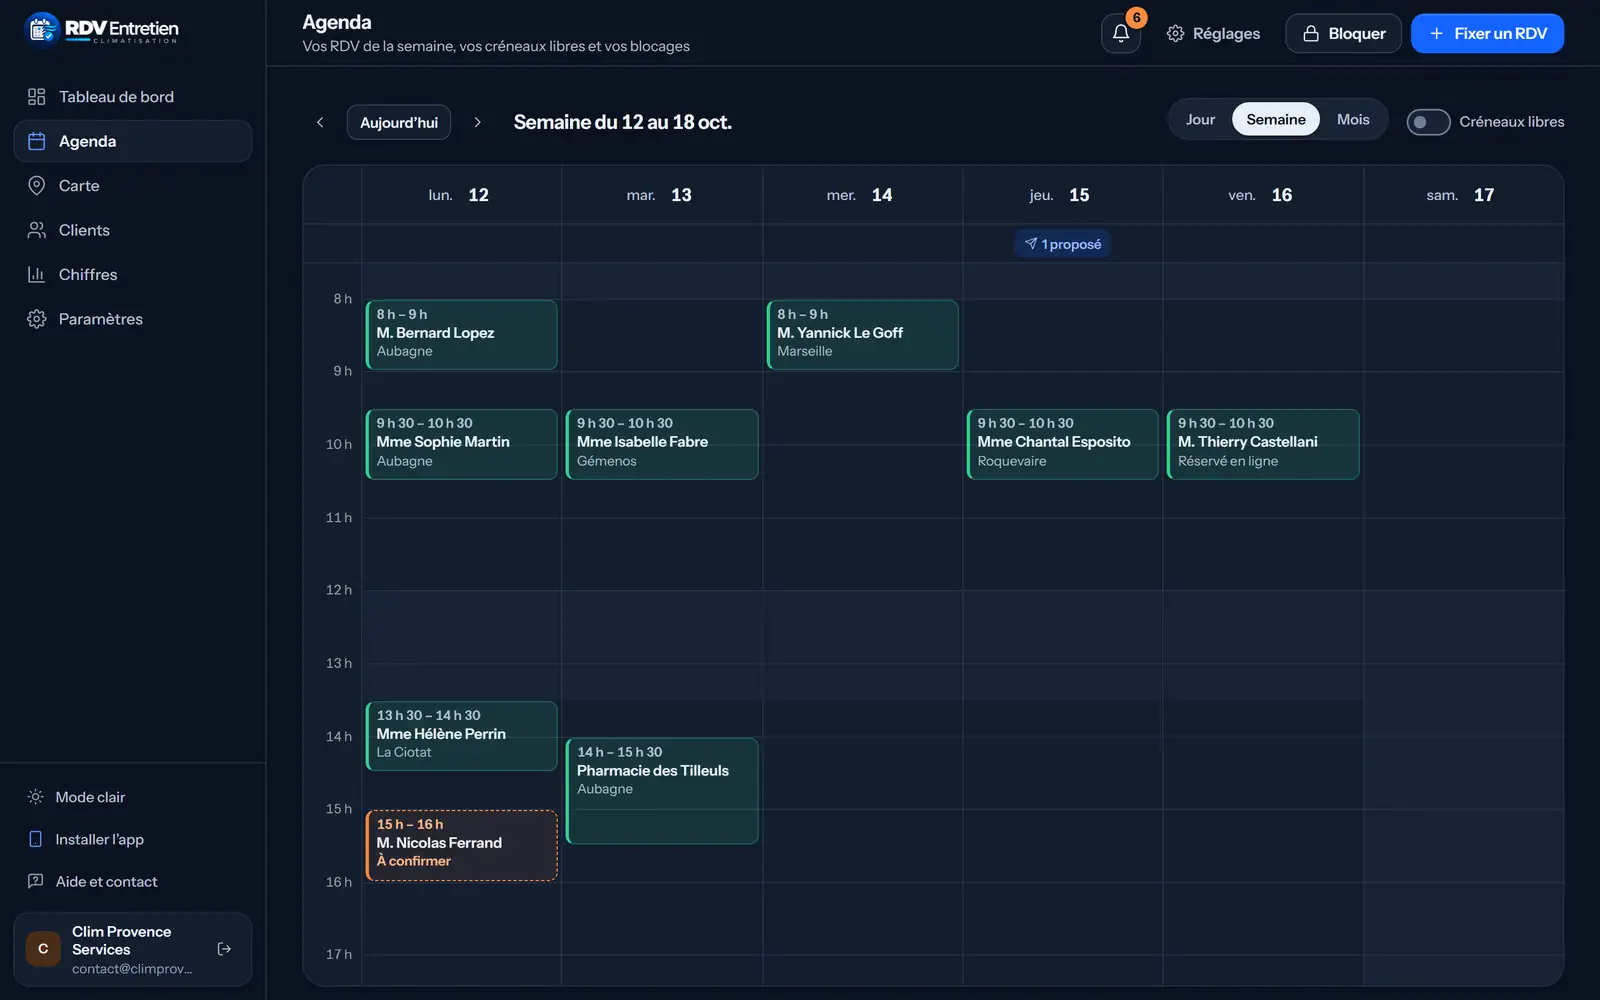Click the Agenda calendar icon in sidebar
1600x1000 pixels.
point(37,141)
